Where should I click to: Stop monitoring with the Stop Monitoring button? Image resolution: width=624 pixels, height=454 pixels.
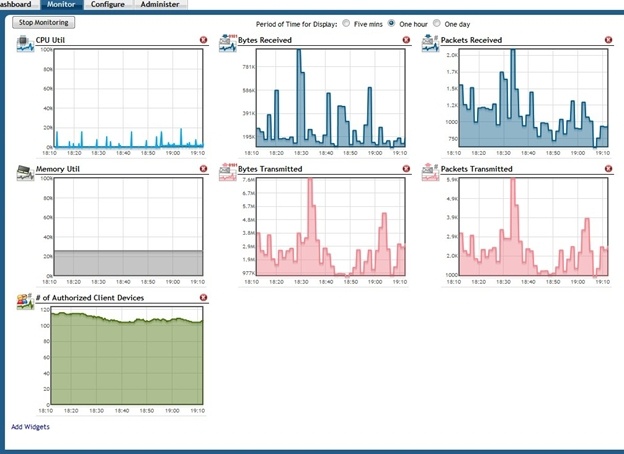44,23
